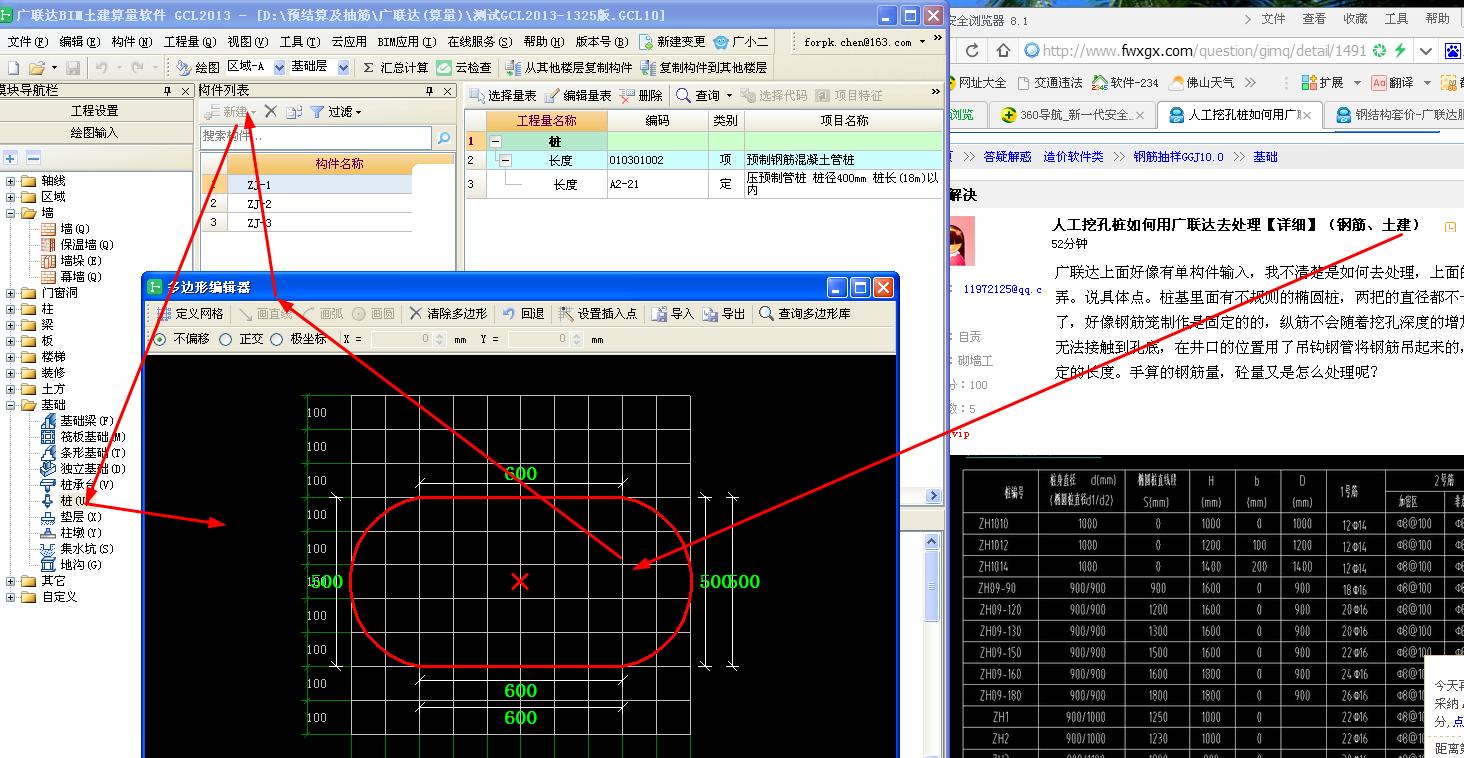Screen dimensions: 1464x758
Task: Collapse 基础 tree node
Action: click(11, 405)
